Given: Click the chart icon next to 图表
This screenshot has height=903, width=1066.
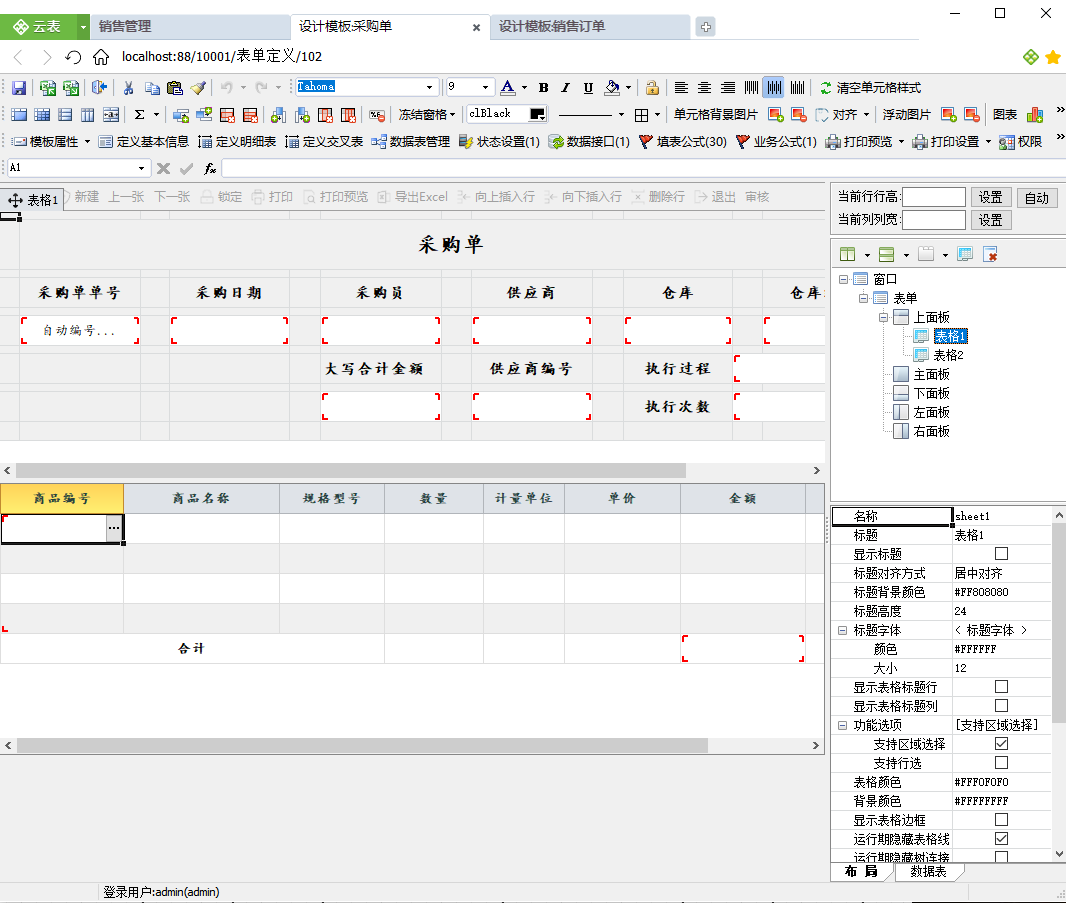Looking at the screenshot, I should point(1035,115).
